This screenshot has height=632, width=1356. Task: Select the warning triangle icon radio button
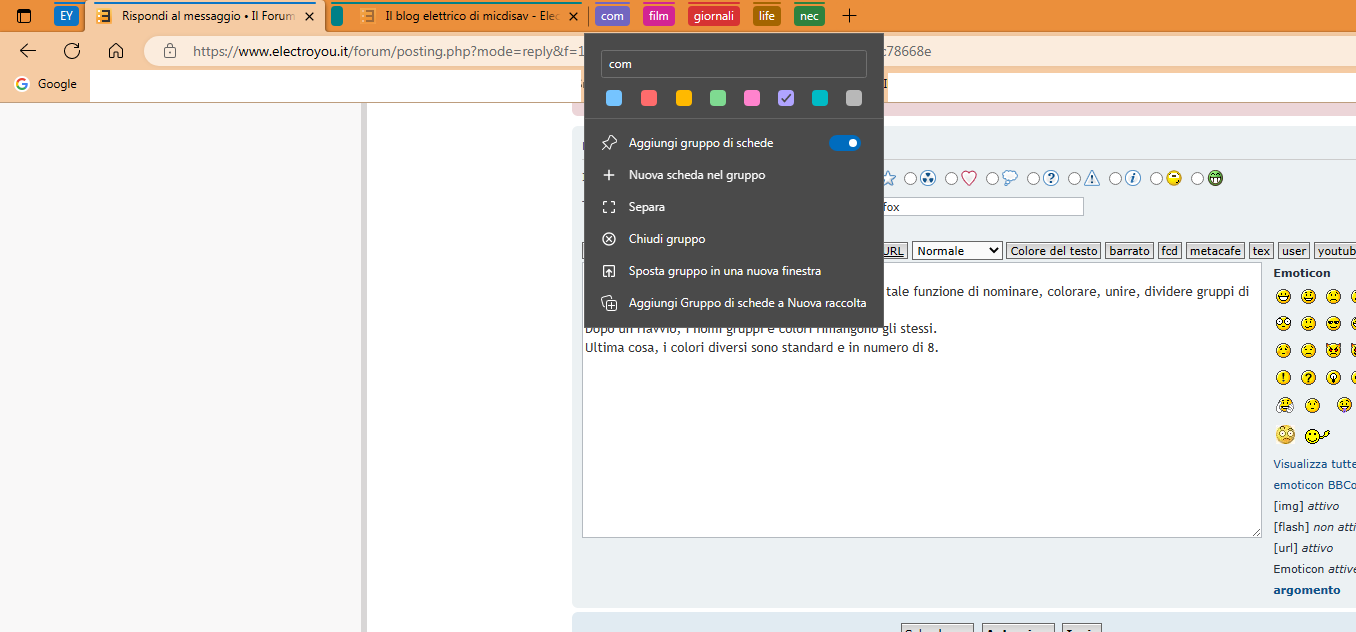[x=1075, y=179]
